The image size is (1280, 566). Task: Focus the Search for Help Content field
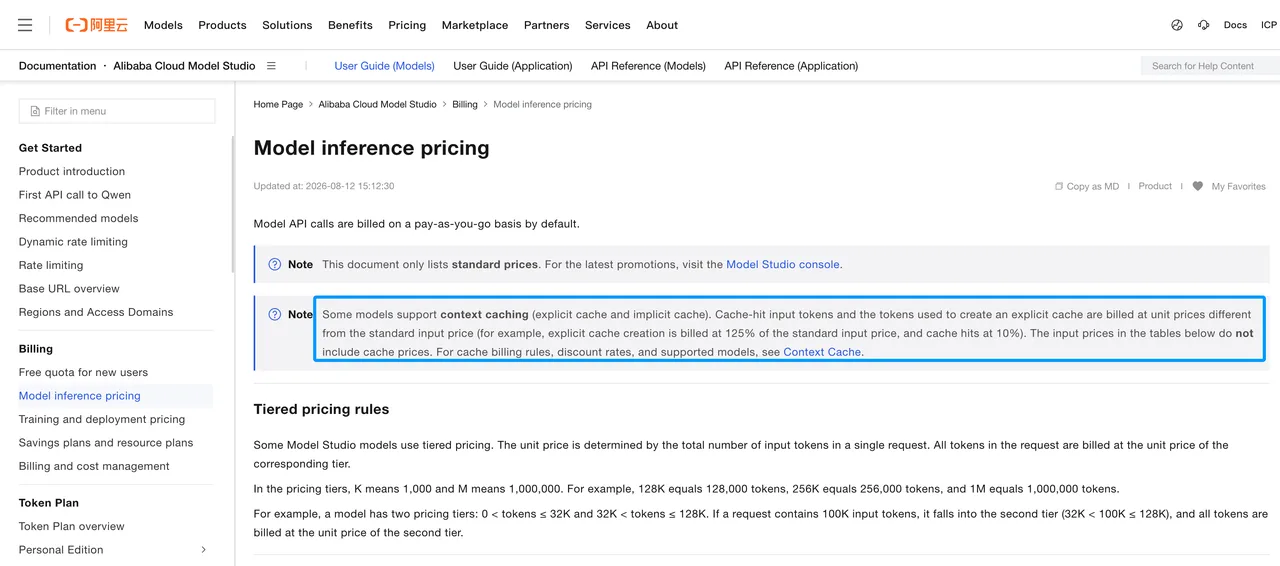(x=1210, y=66)
